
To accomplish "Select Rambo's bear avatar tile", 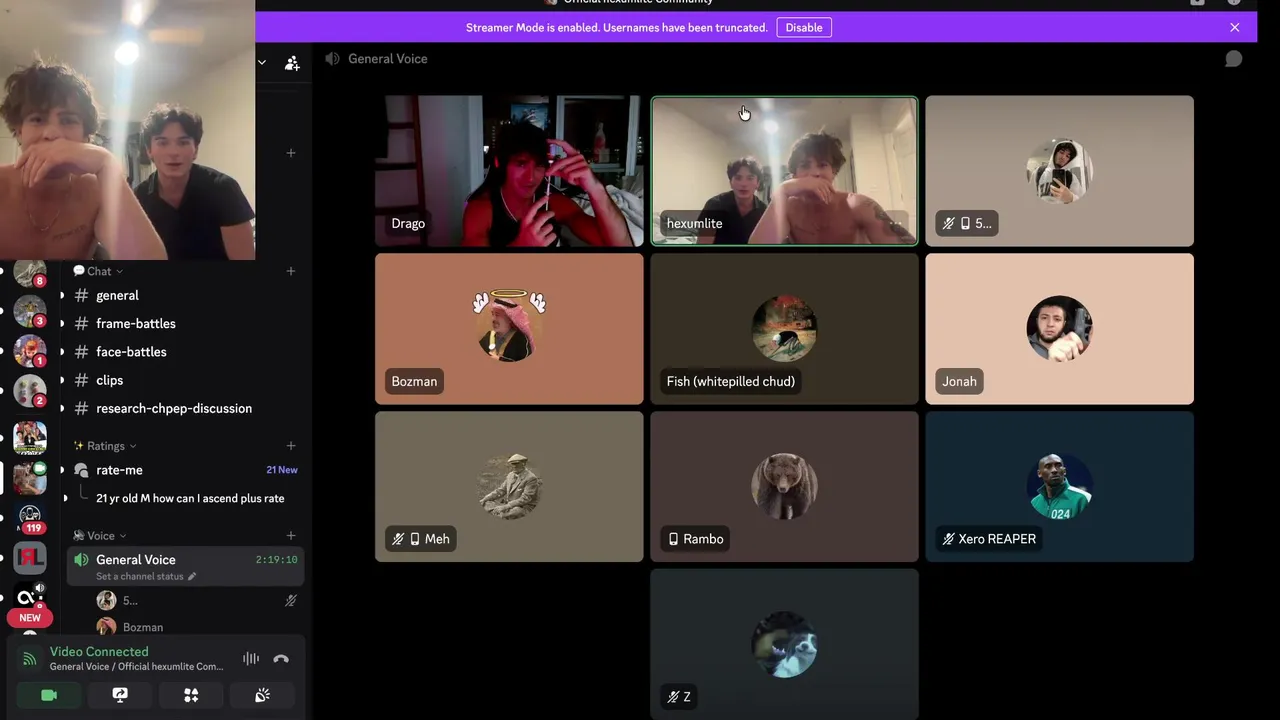I will [784, 487].
